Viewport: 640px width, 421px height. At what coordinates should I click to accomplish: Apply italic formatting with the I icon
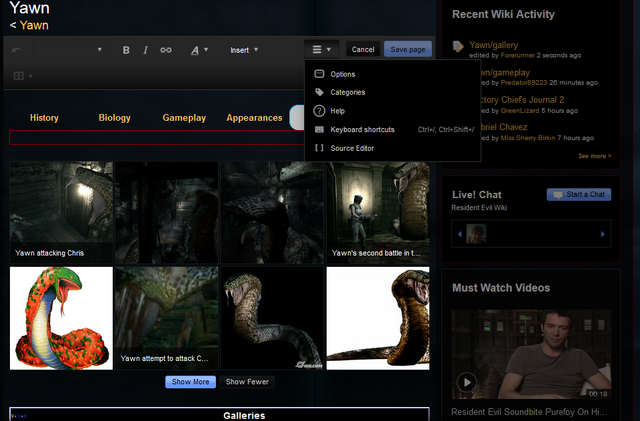point(145,50)
